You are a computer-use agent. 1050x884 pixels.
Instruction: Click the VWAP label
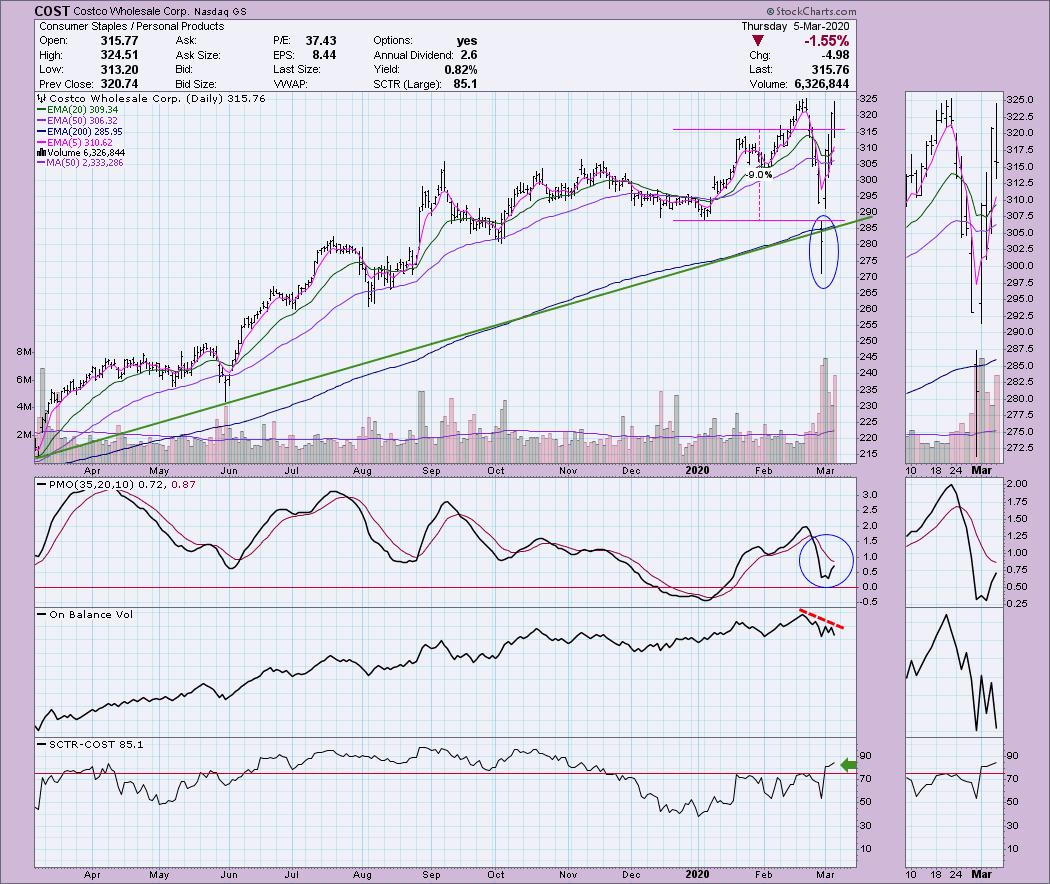pos(290,84)
